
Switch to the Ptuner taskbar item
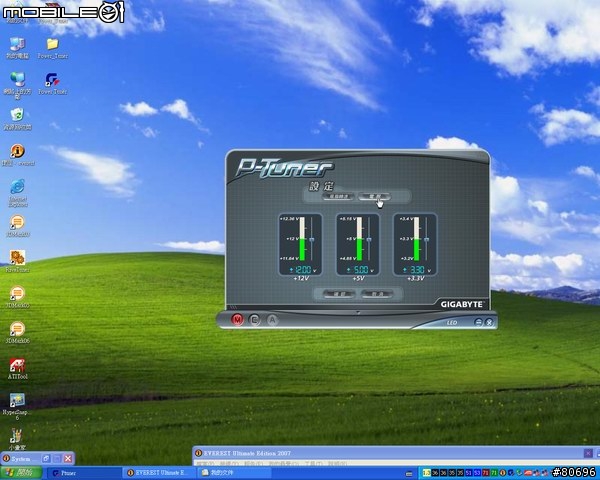pyautogui.click(x=84, y=473)
